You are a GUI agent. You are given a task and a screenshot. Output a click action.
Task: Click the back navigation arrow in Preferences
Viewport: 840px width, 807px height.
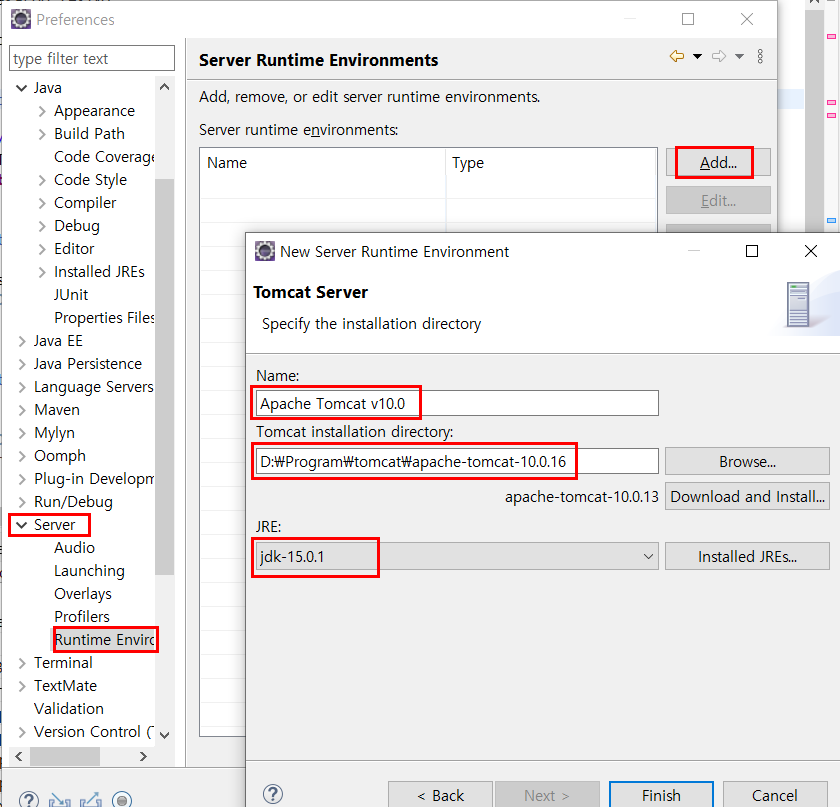coord(677,56)
